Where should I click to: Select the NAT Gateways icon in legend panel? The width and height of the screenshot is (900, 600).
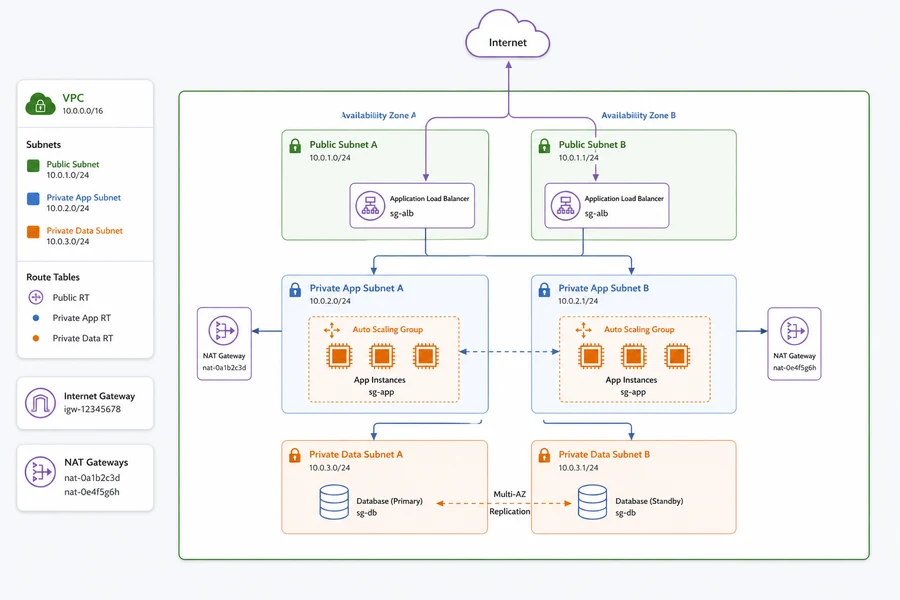click(40, 472)
